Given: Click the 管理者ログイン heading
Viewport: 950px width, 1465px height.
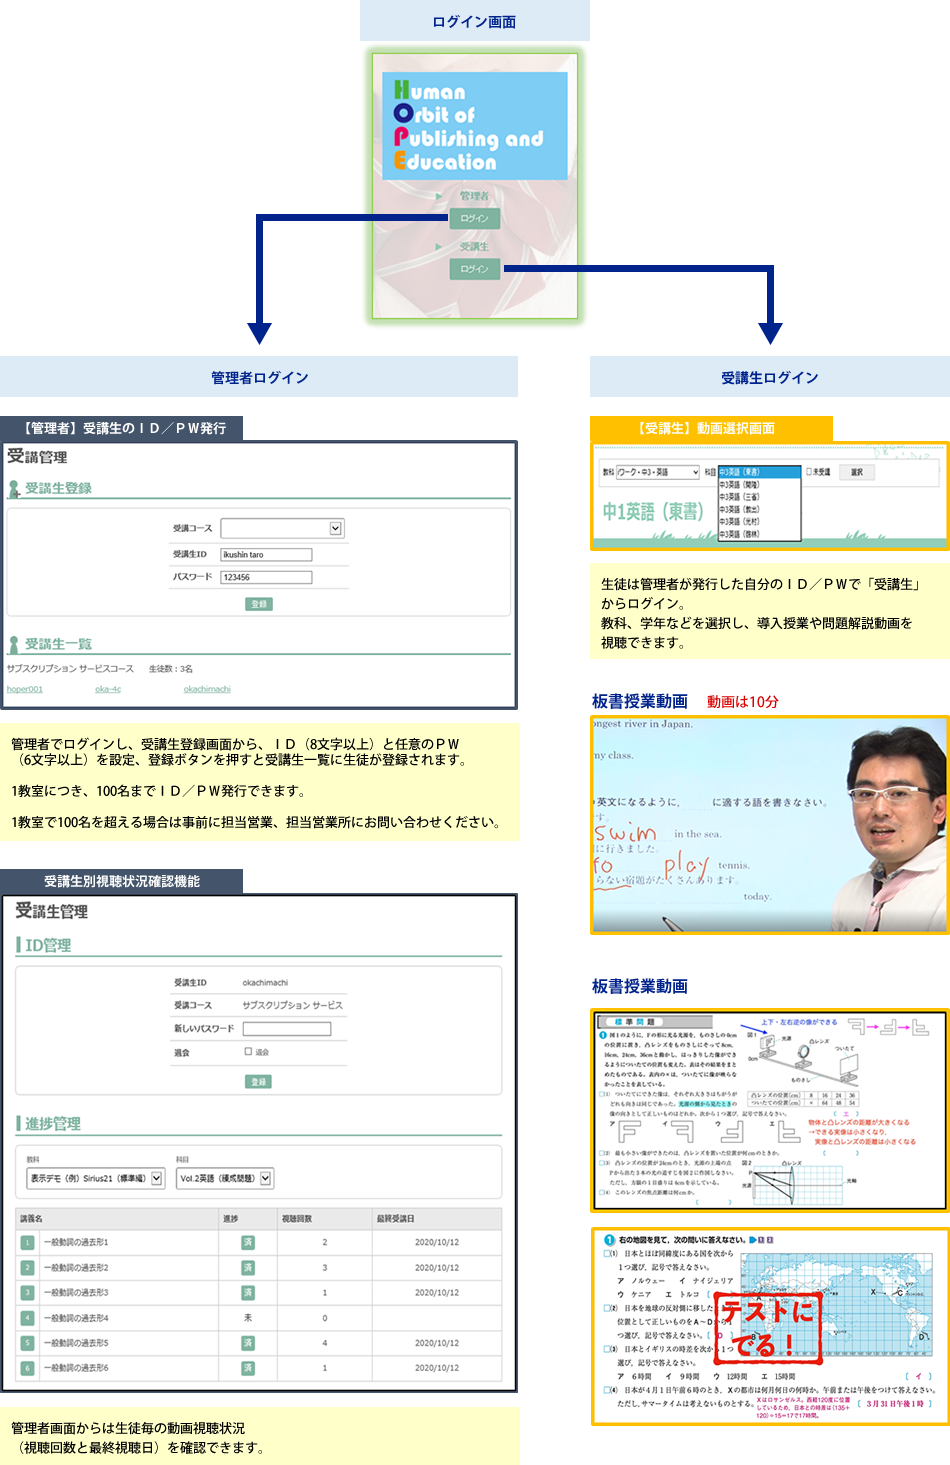Looking at the screenshot, I should pyautogui.click(x=259, y=377).
